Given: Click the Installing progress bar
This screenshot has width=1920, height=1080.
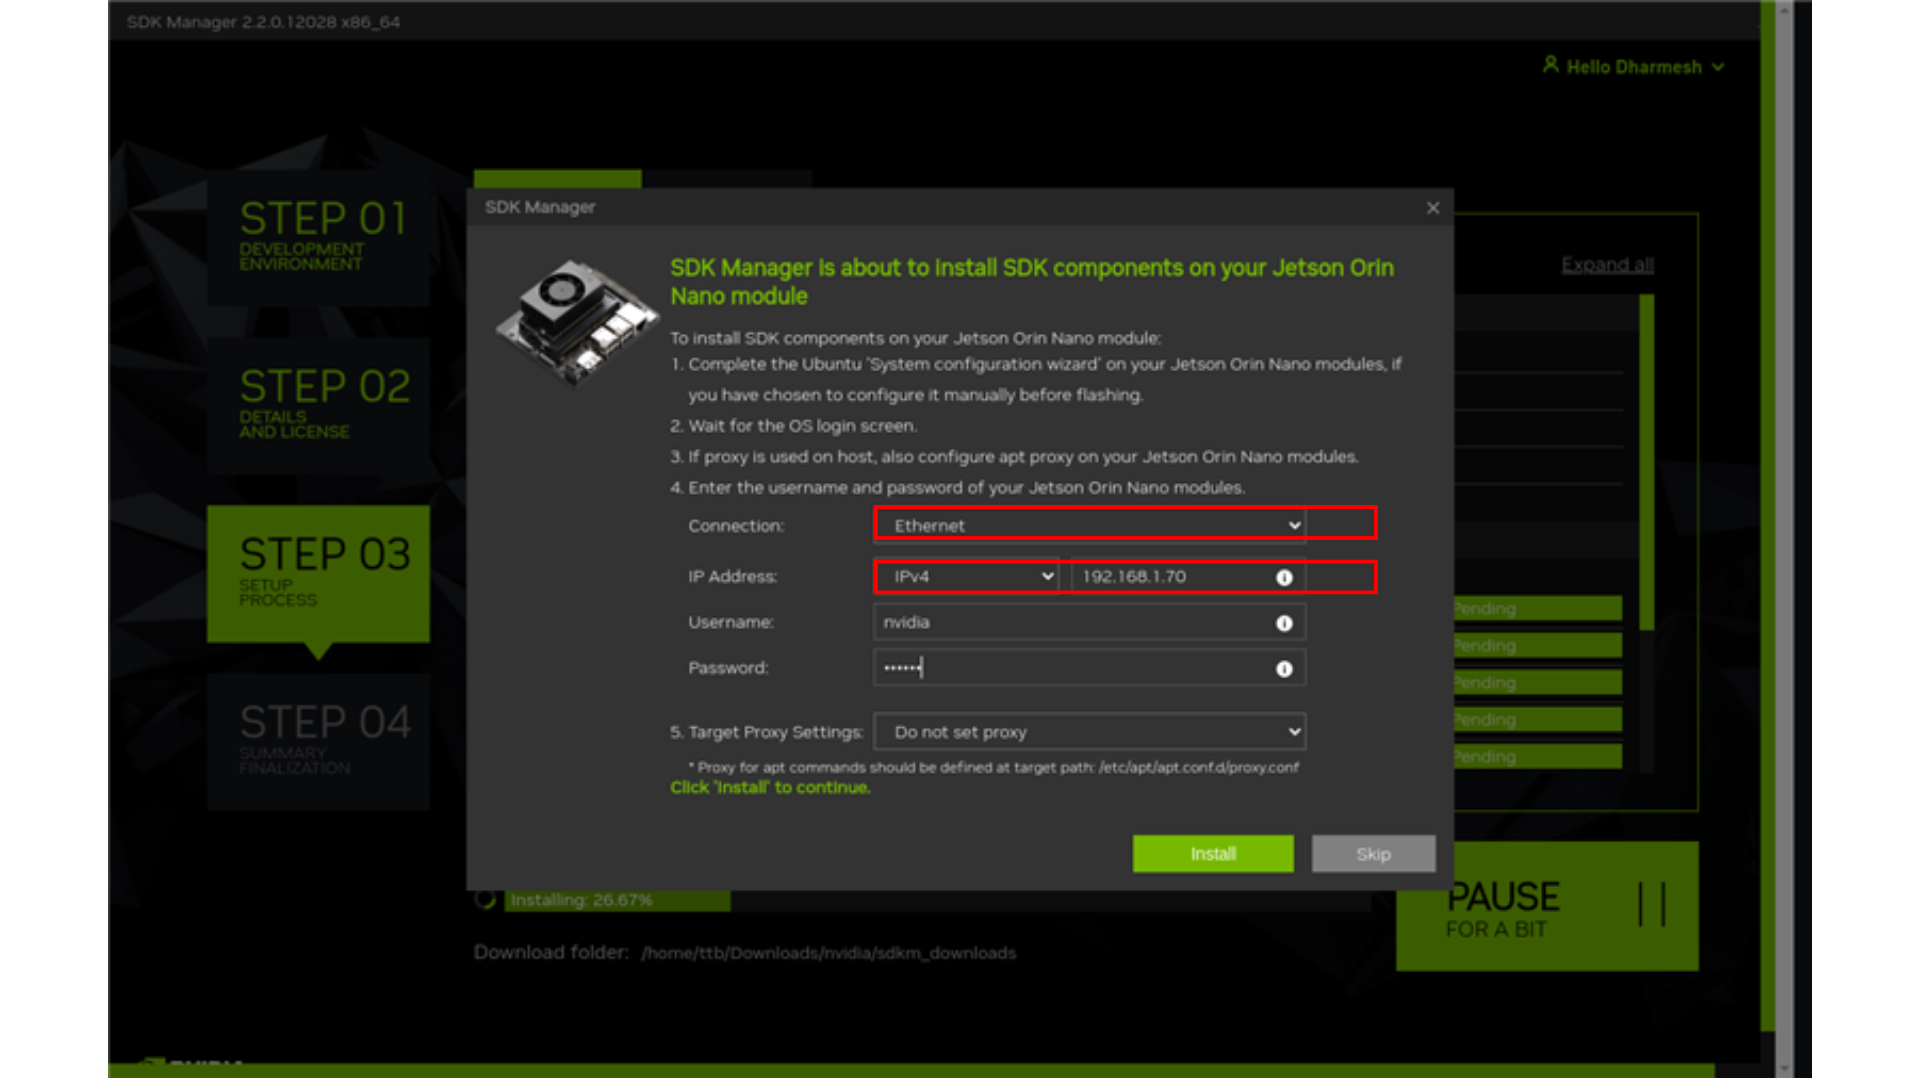Looking at the screenshot, I should pos(618,900).
